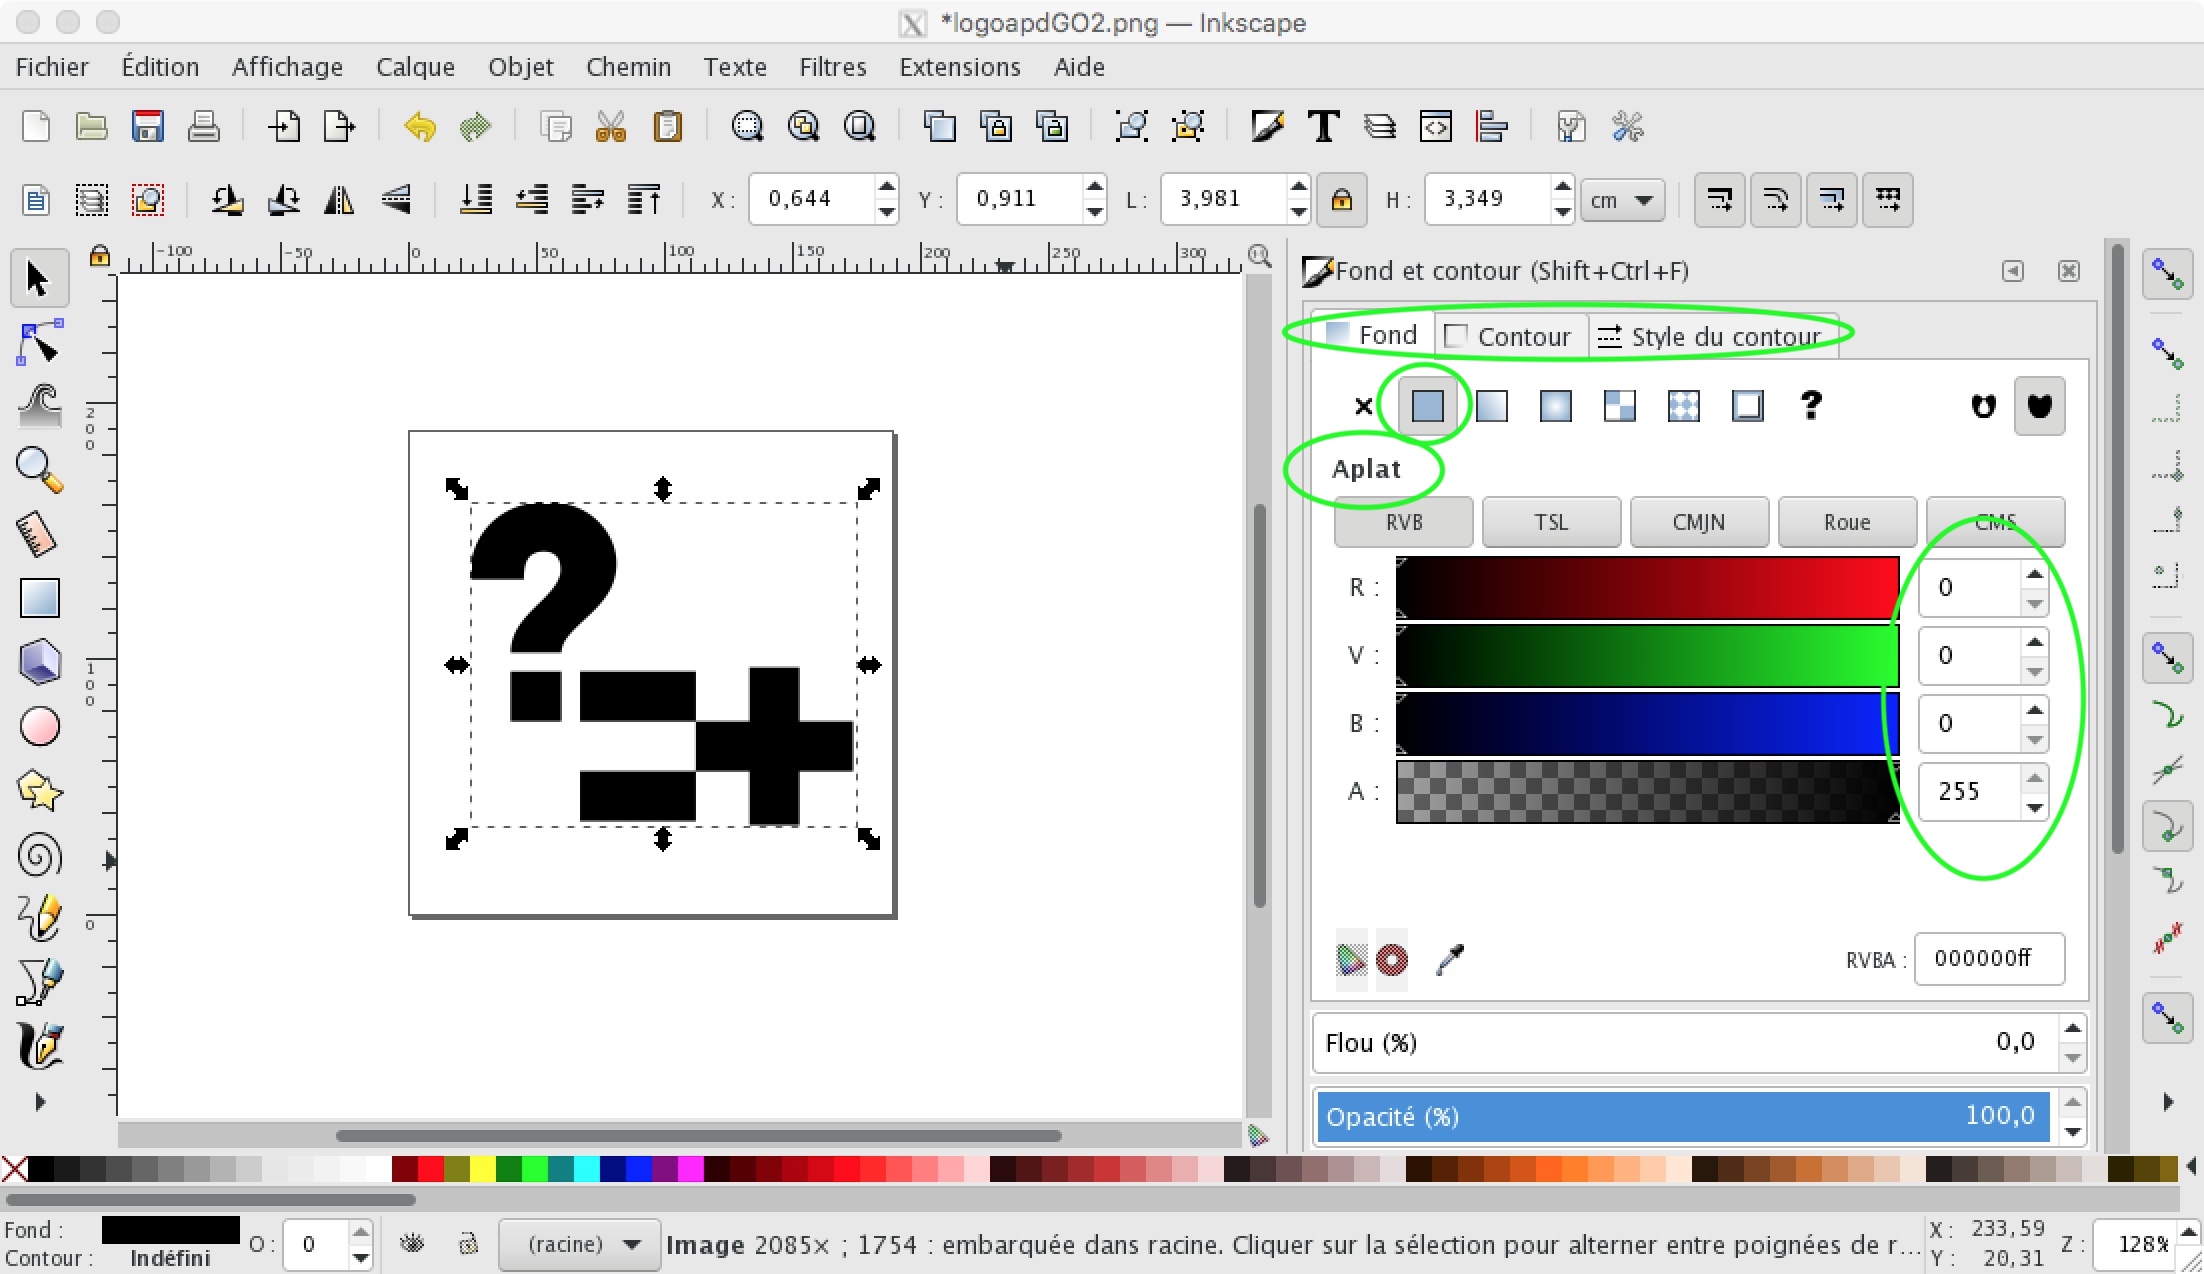Pick color with the eyedropper icon

(x=1449, y=959)
